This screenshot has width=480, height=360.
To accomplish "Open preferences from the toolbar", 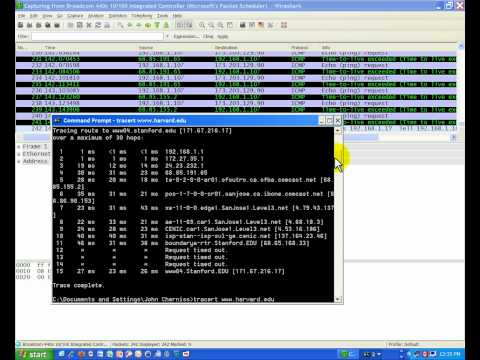I will coord(270,25).
